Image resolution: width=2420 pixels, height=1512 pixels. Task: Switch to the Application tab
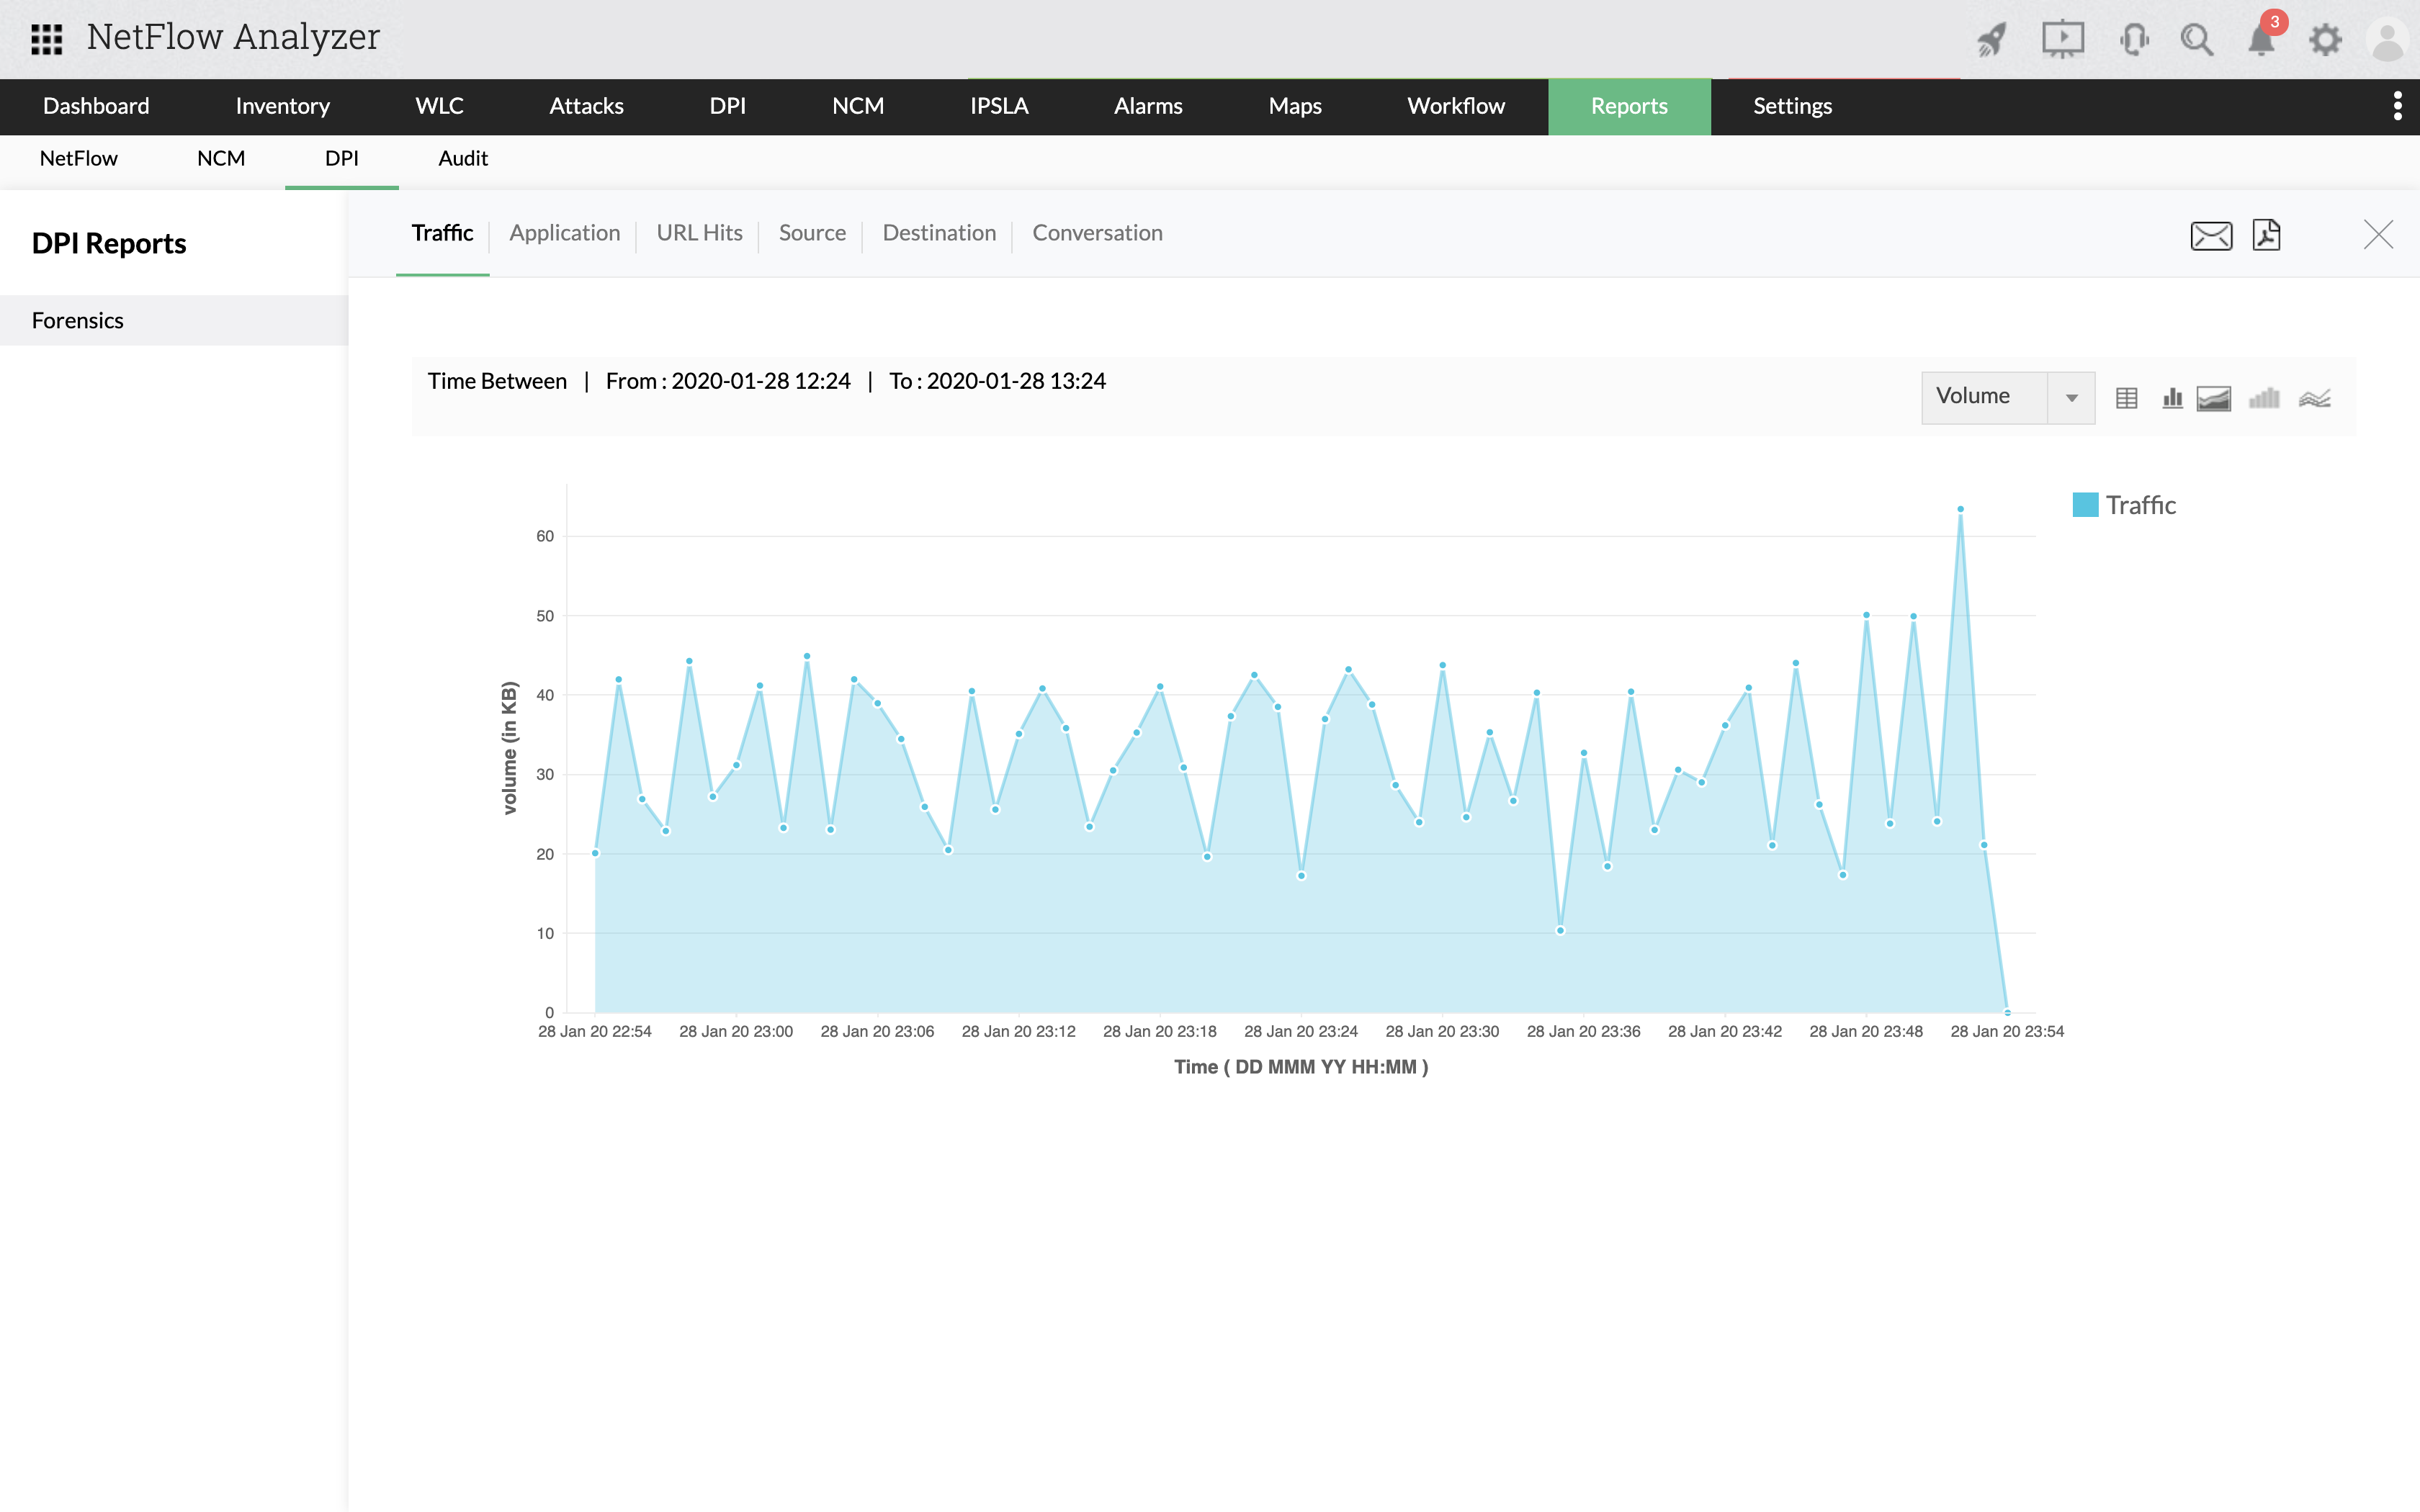point(564,233)
